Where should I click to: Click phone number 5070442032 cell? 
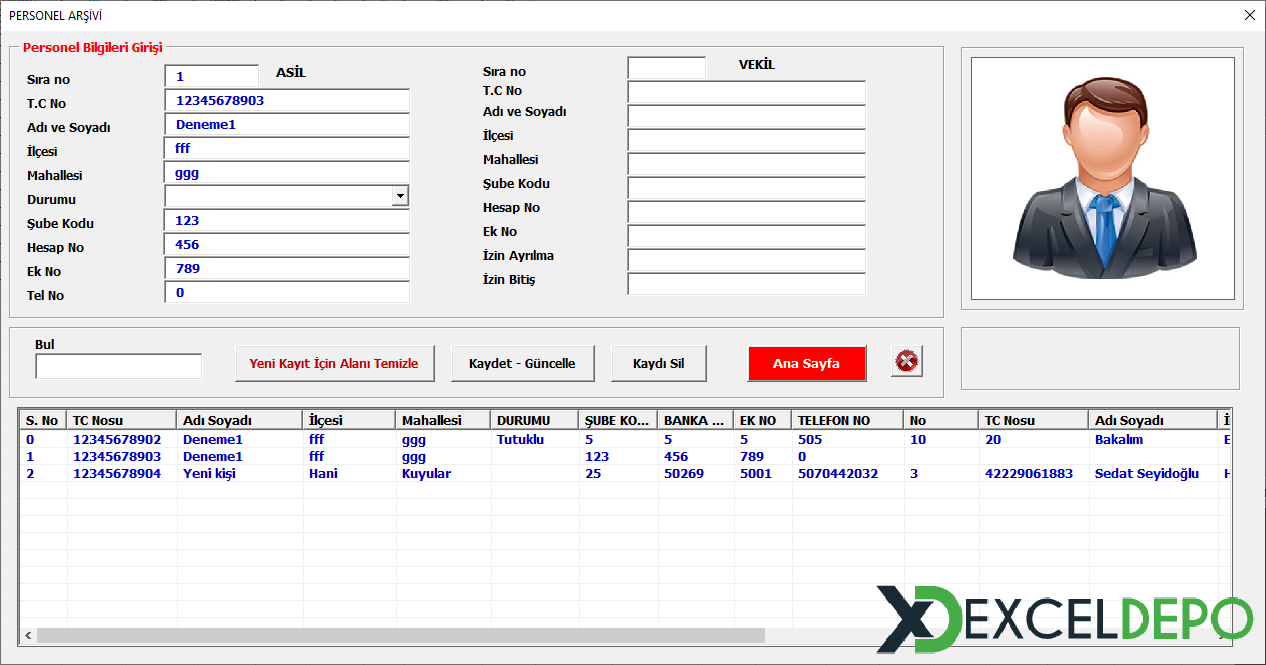click(838, 473)
